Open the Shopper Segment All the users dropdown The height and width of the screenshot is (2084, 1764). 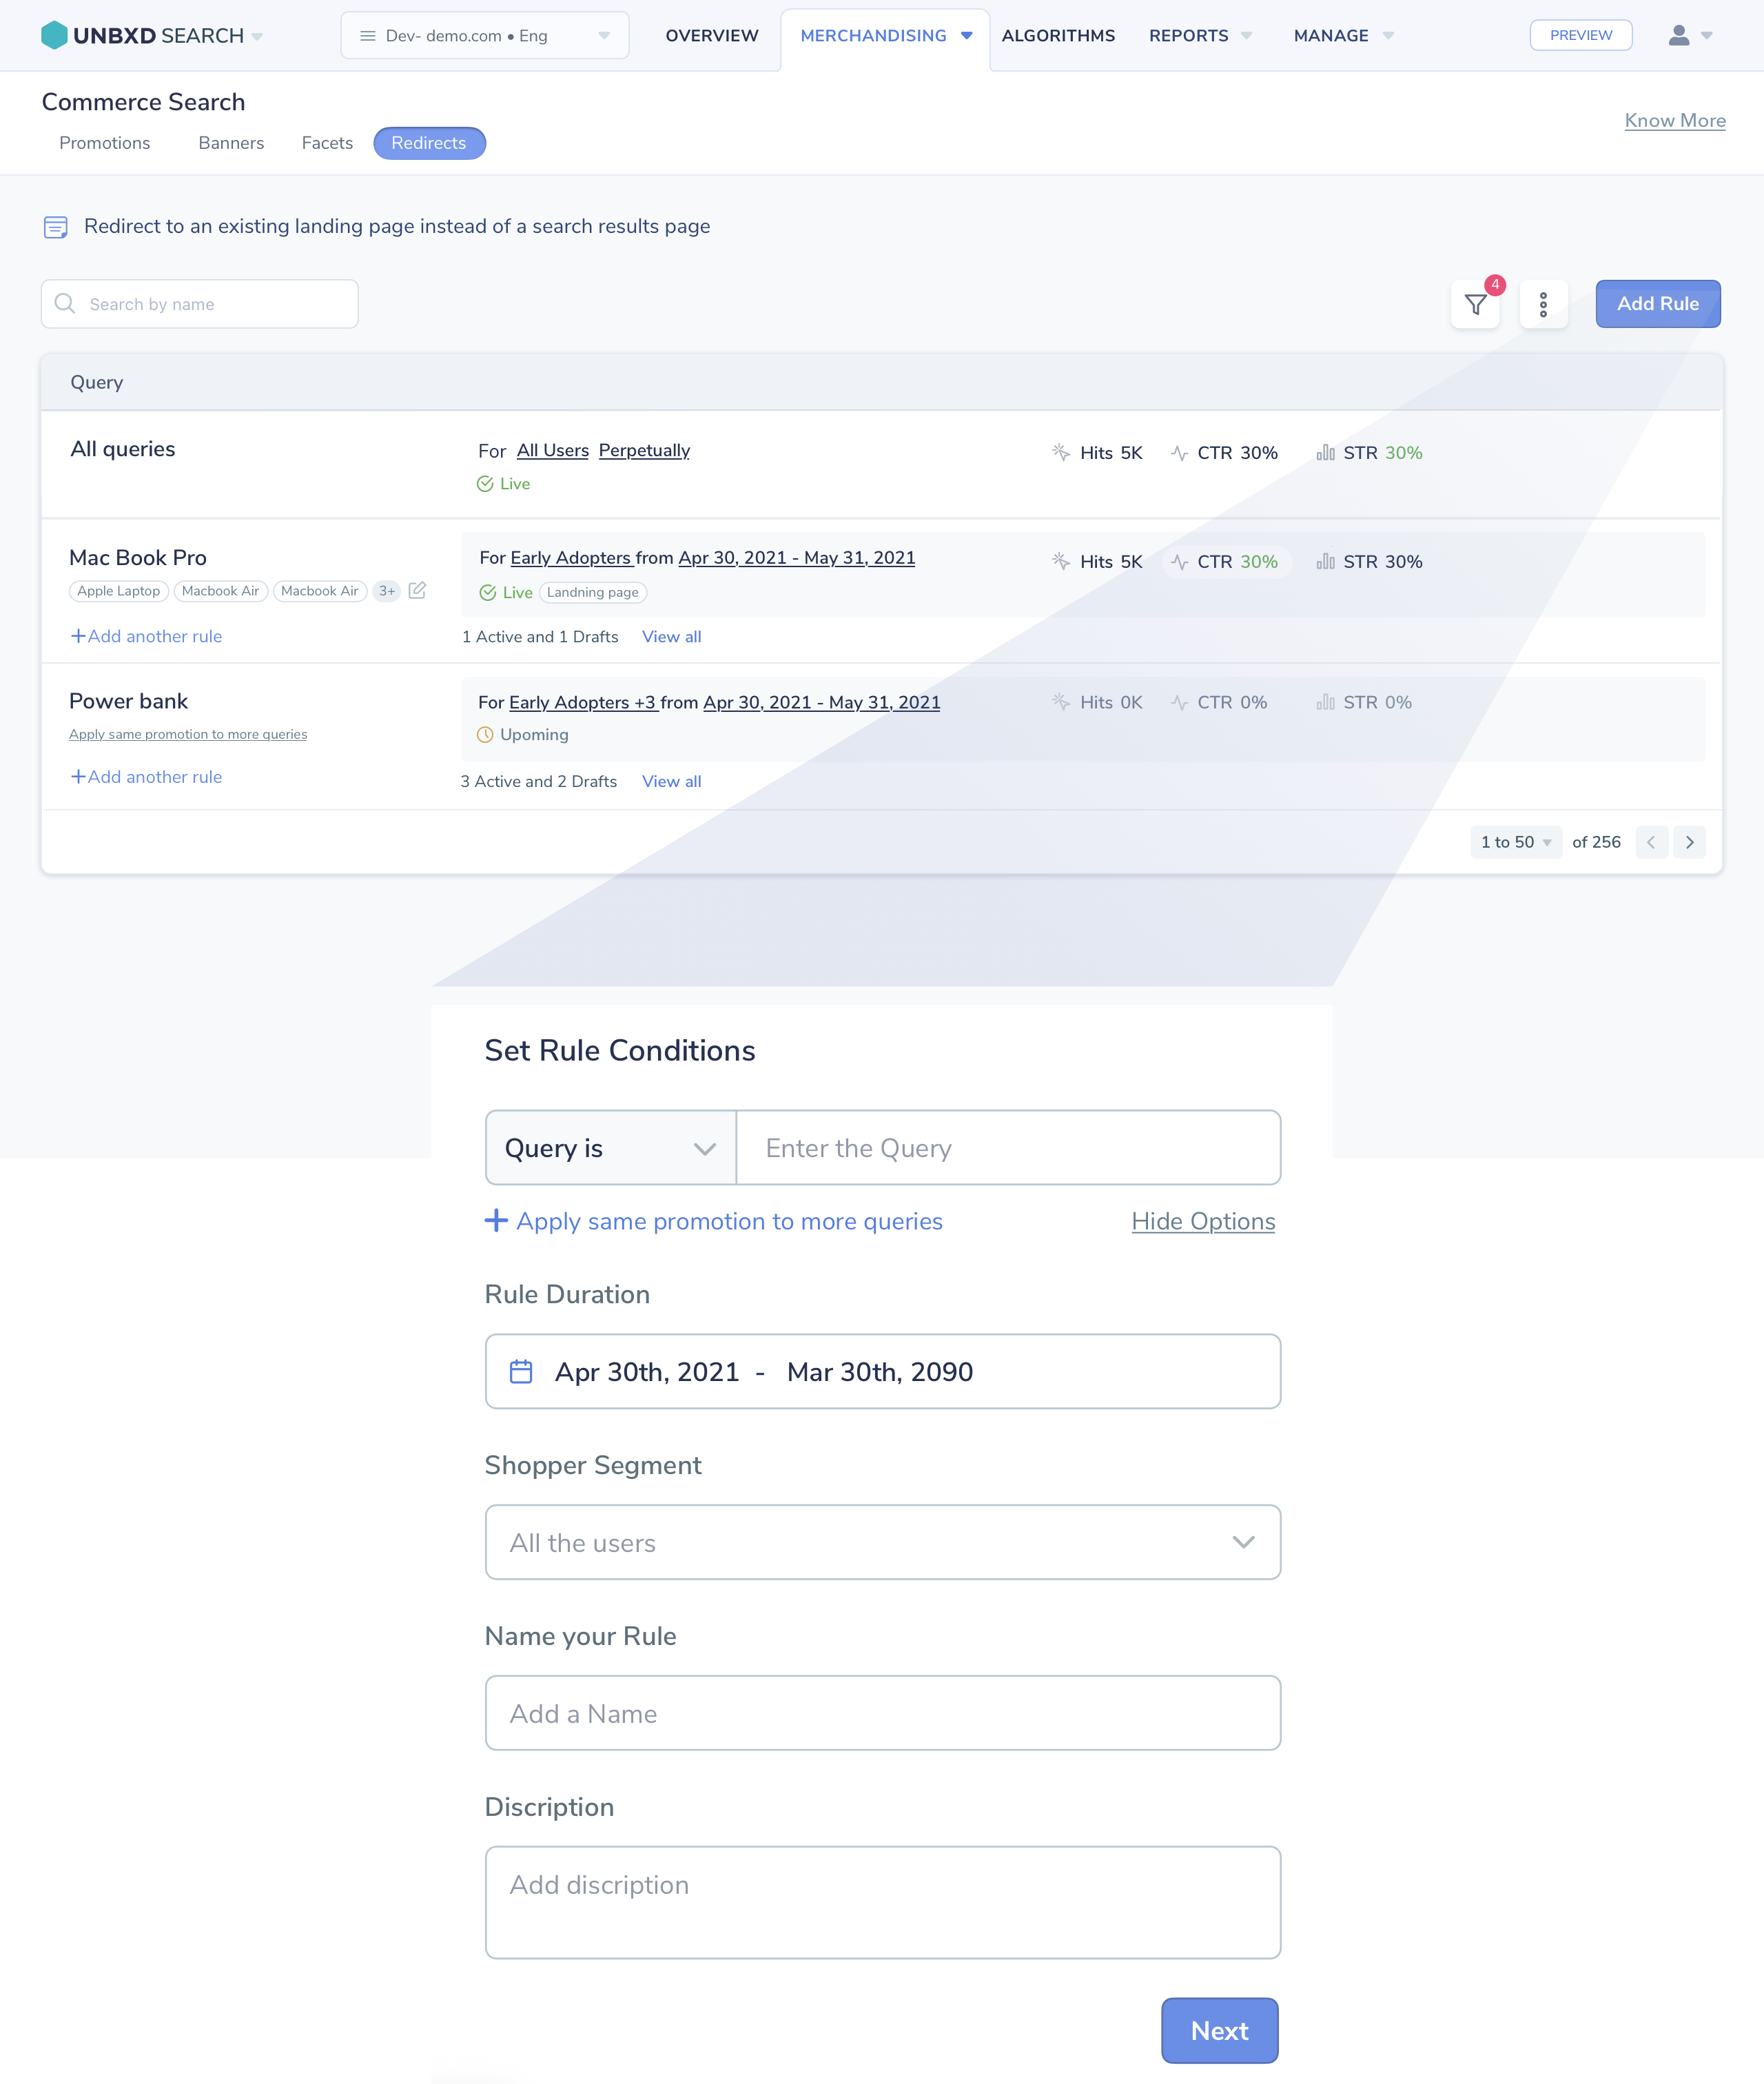(x=882, y=1542)
